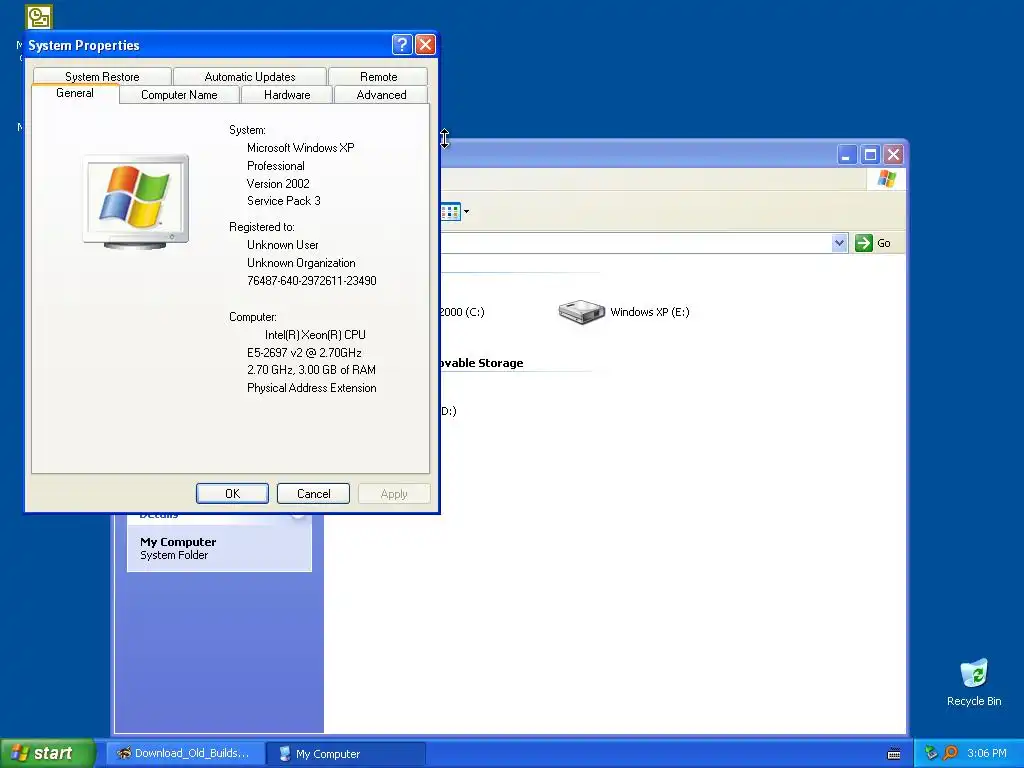The image size is (1024, 768).
Task: Click "System Folder" text in the Details pane
Action: pos(174,555)
